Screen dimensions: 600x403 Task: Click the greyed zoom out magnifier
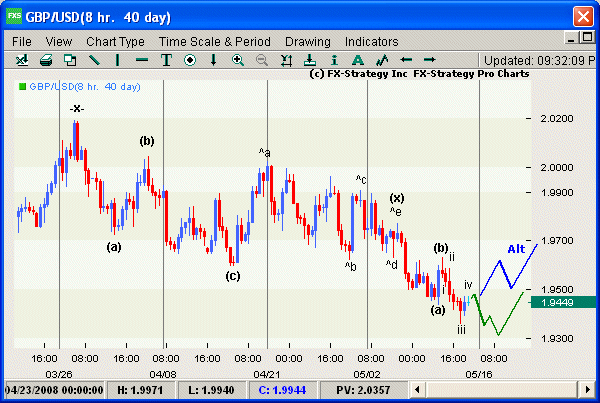pyautogui.click(x=262, y=60)
